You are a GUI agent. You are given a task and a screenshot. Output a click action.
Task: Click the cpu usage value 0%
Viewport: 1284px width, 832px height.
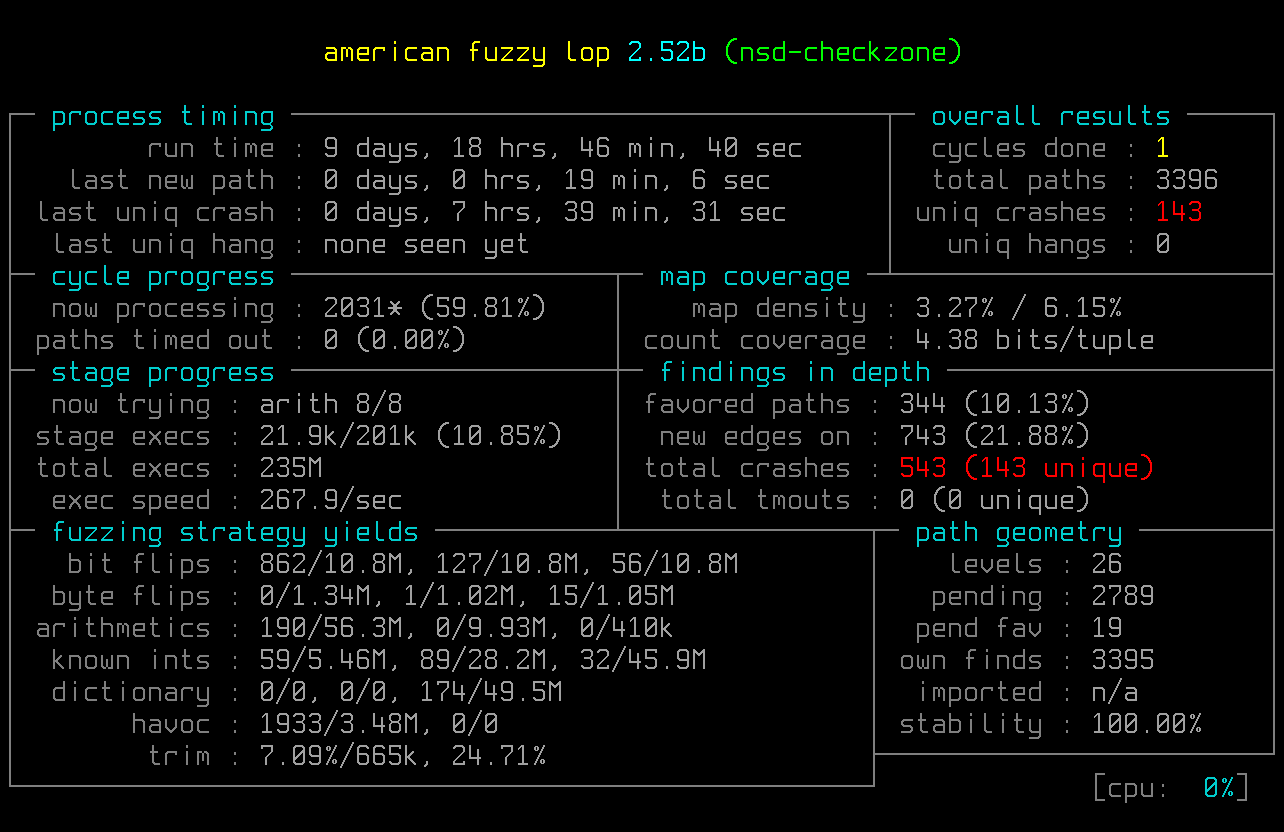pos(1219,789)
